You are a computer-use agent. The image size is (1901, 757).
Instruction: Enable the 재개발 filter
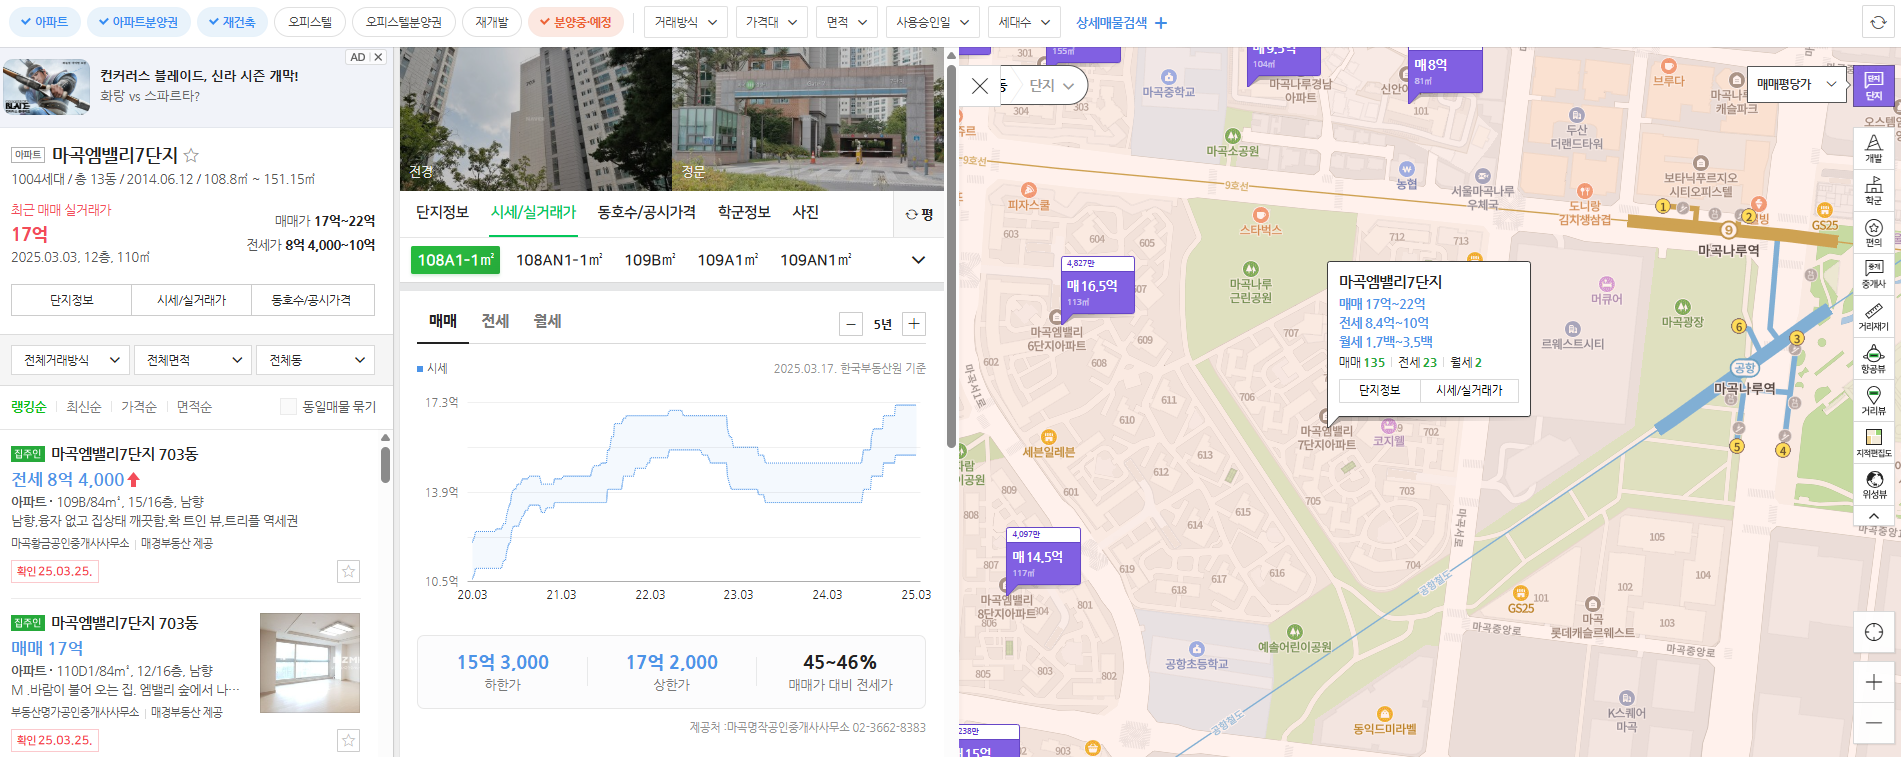(x=492, y=22)
